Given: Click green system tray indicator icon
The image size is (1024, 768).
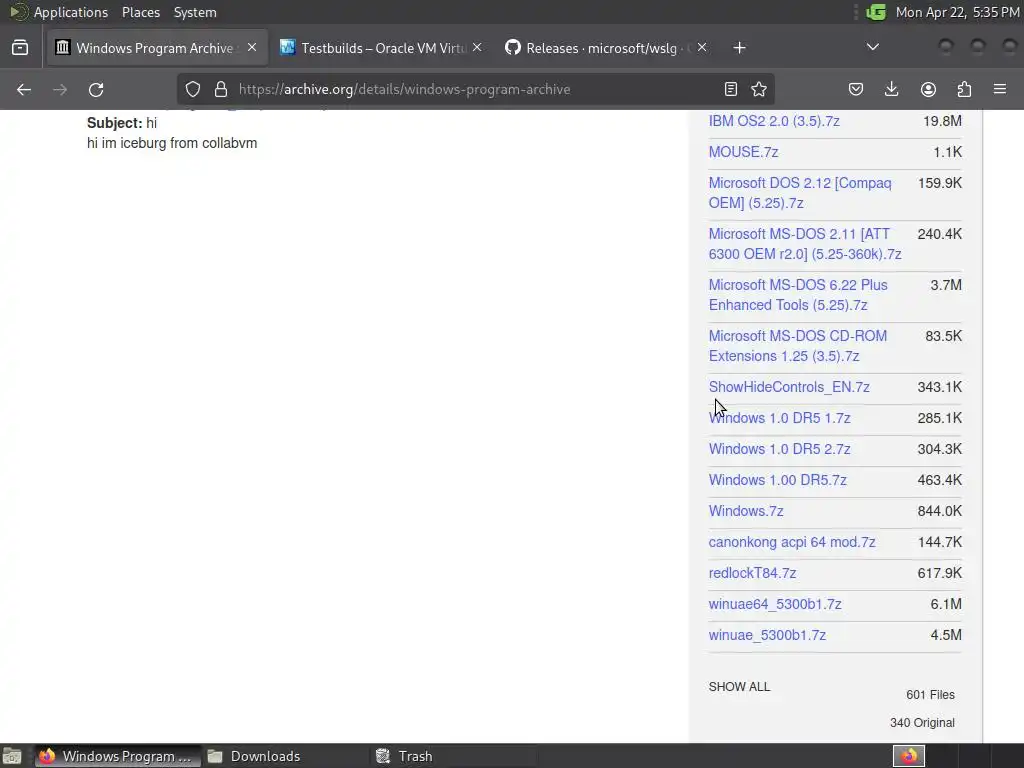Looking at the screenshot, I should (876, 12).
